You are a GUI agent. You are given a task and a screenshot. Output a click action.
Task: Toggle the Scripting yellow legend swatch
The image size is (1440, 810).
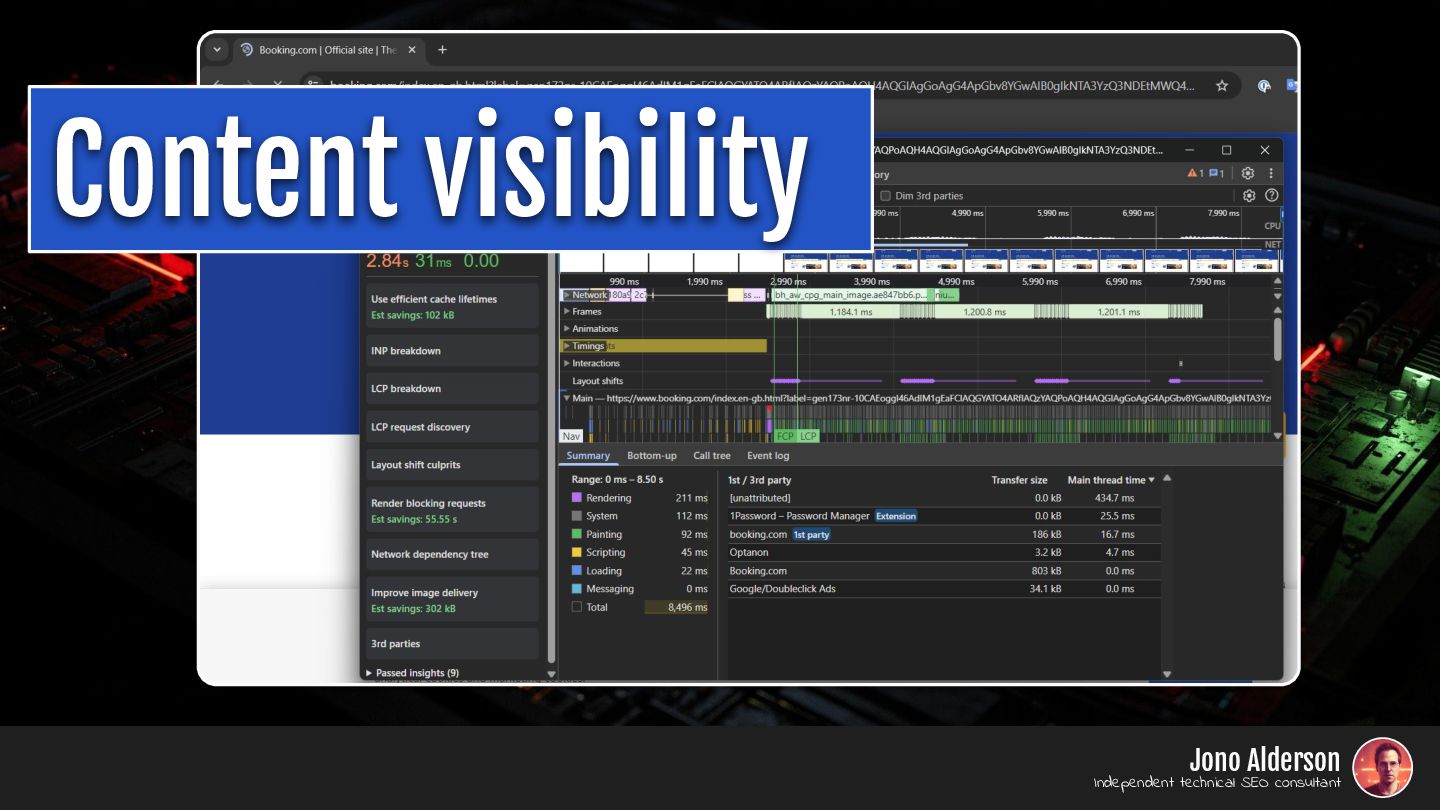[576, 553]
